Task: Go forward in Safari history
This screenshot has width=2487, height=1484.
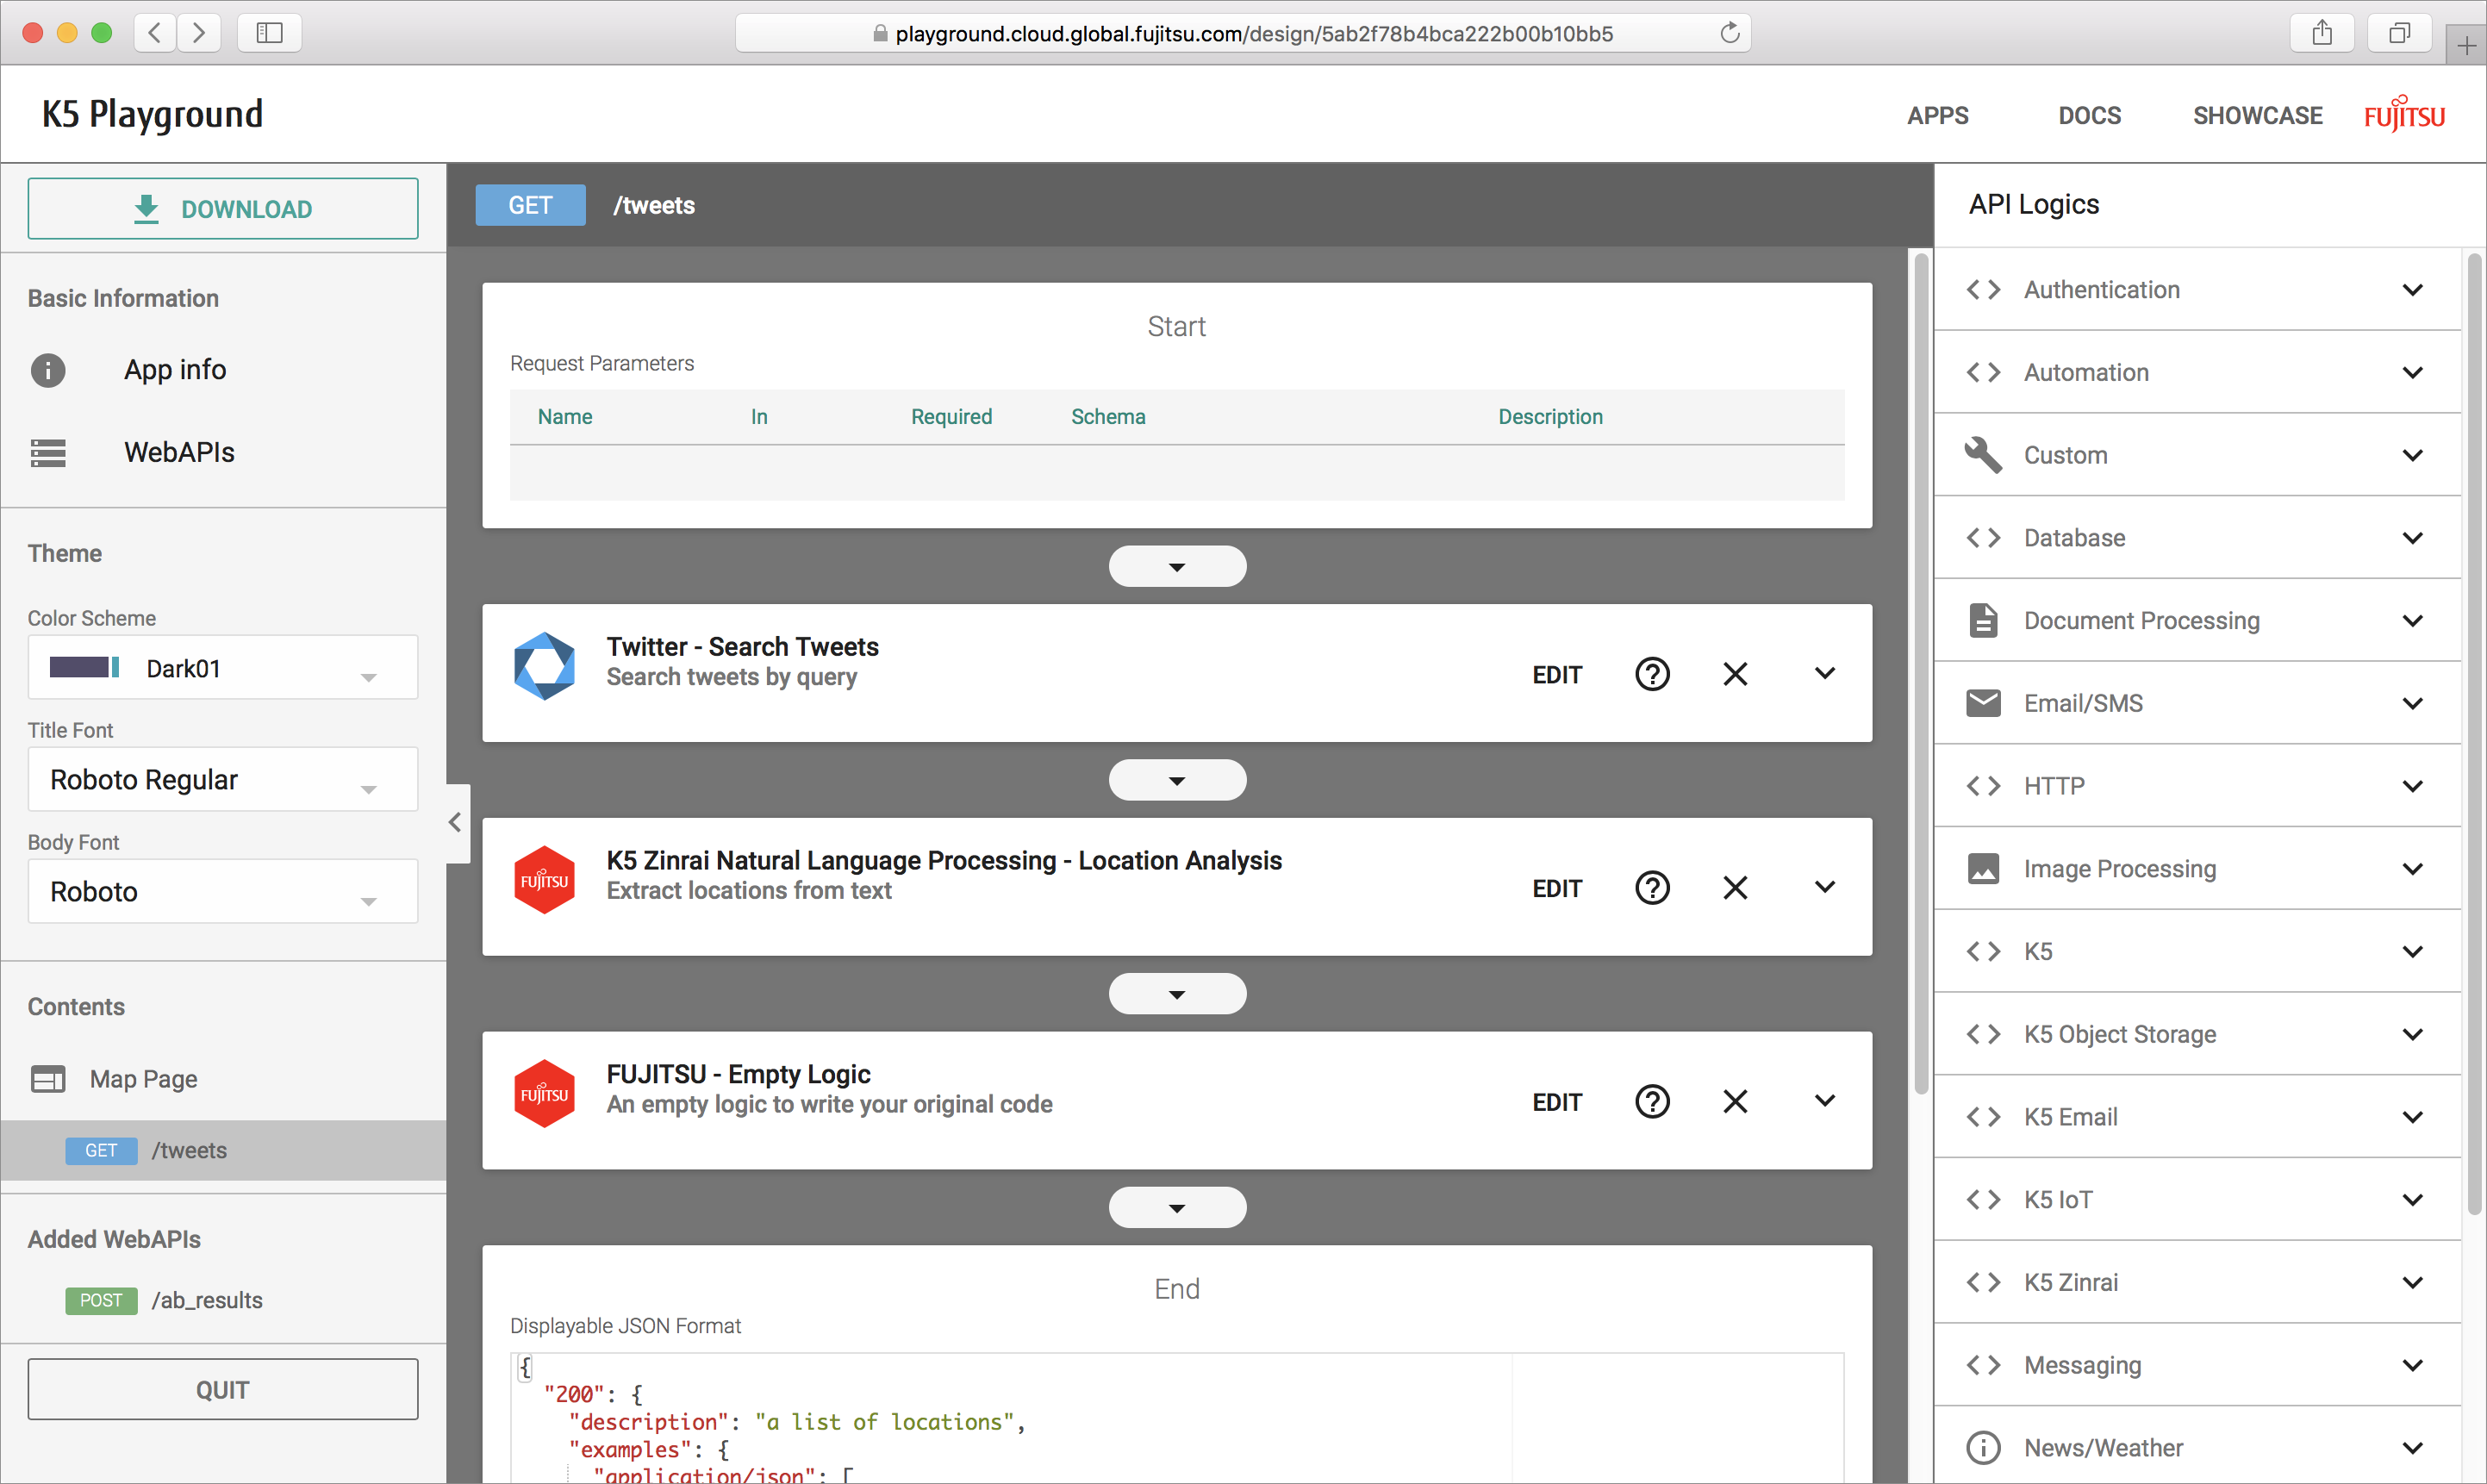Action: pyautogui.click(x=199, y=33)
